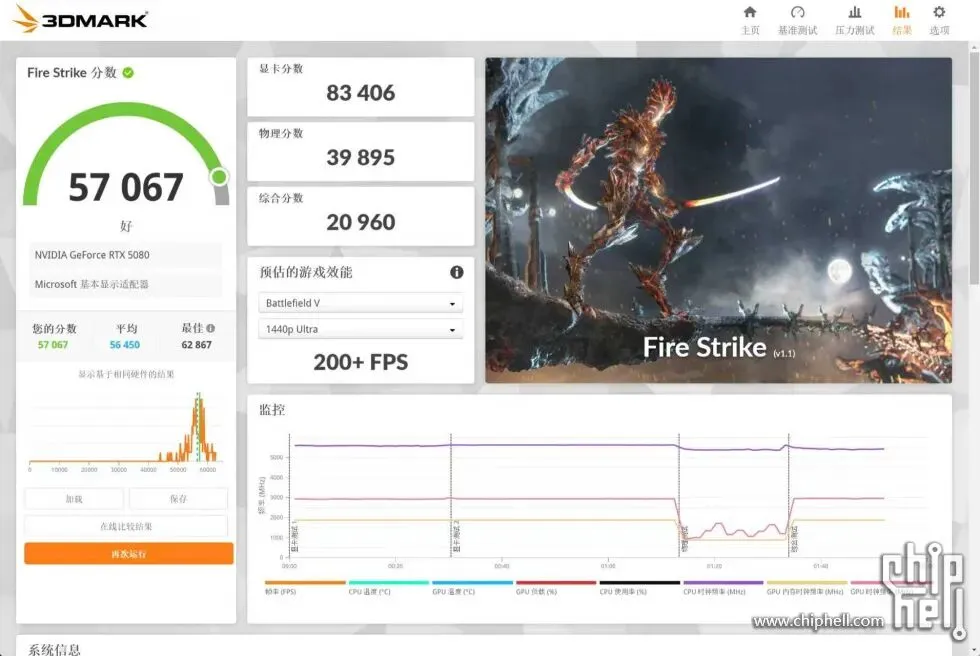Click the 物理分数 label
980x656 pixels.
pyautogui.click(x=281, y=133)
